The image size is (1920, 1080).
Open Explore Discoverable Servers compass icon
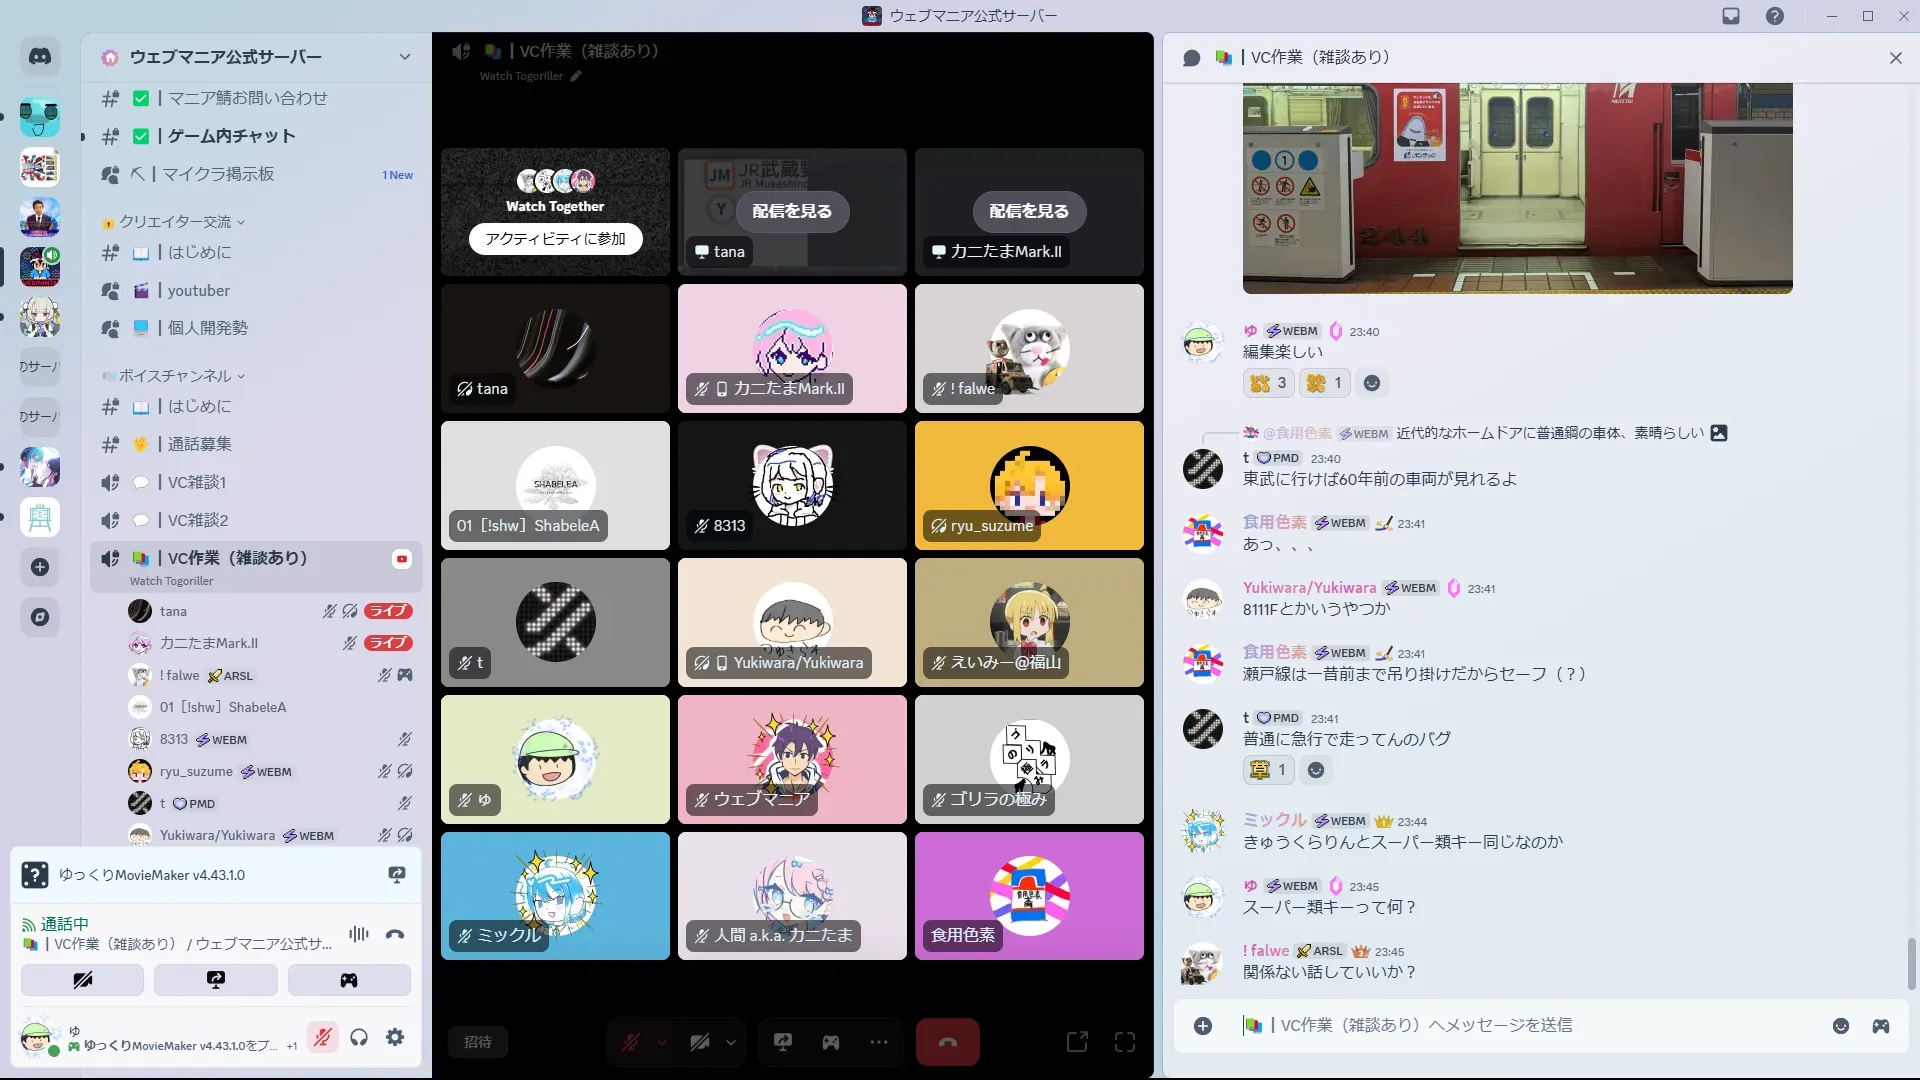[x=40, y=617]
